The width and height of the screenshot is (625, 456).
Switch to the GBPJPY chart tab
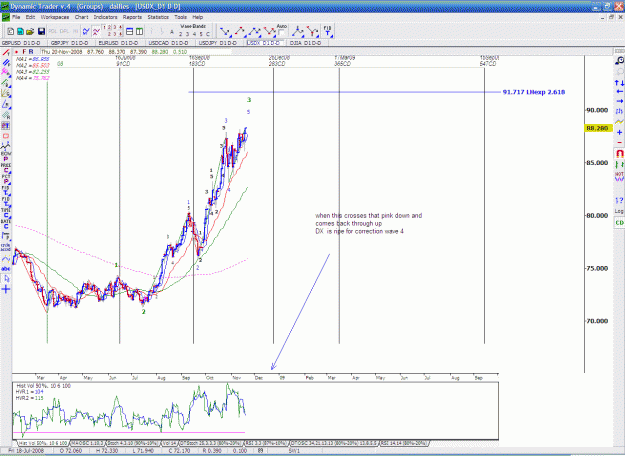click(70, 43)
